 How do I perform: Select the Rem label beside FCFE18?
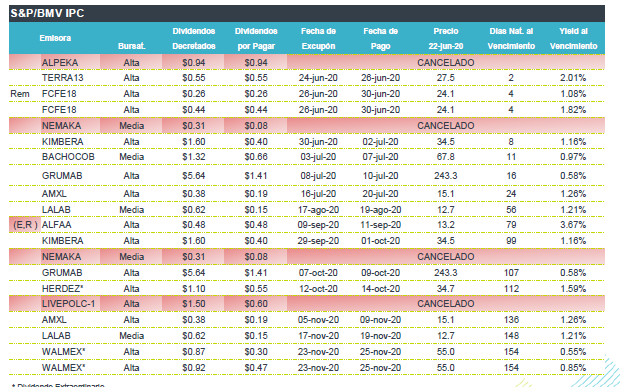(x=20, y=94)
